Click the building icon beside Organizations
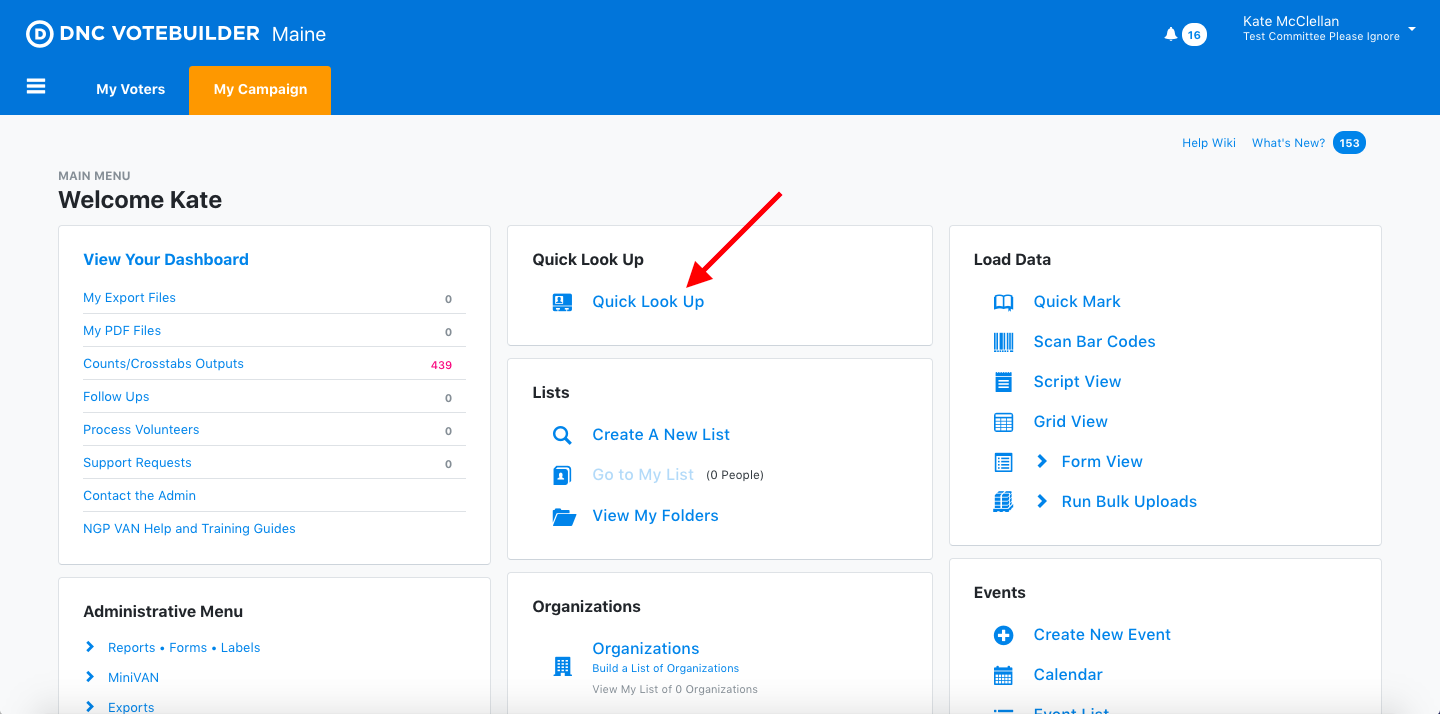This screenshot has height=714, width=1440. click(562, 666)
